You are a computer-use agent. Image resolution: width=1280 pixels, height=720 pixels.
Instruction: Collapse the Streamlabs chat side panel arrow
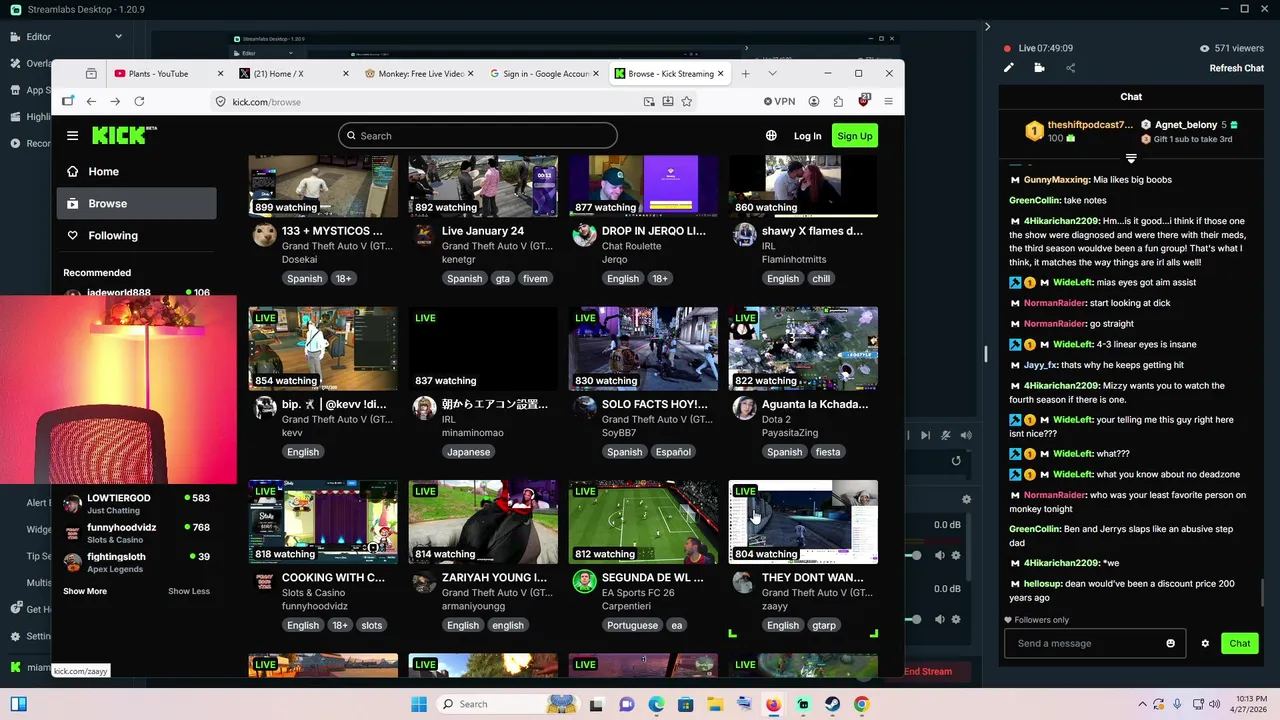(x=987, y=27)
